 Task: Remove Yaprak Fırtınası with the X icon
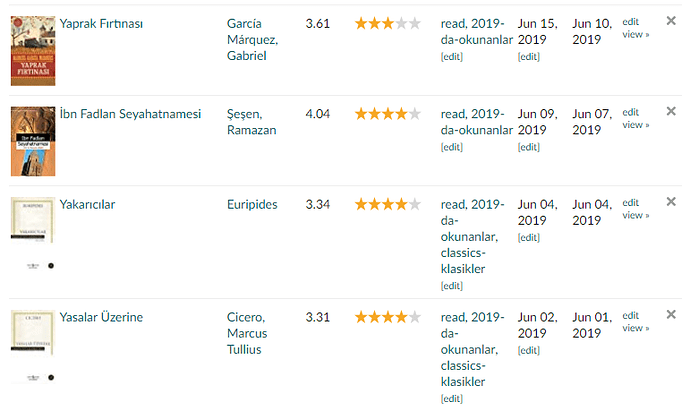(671, 20)
